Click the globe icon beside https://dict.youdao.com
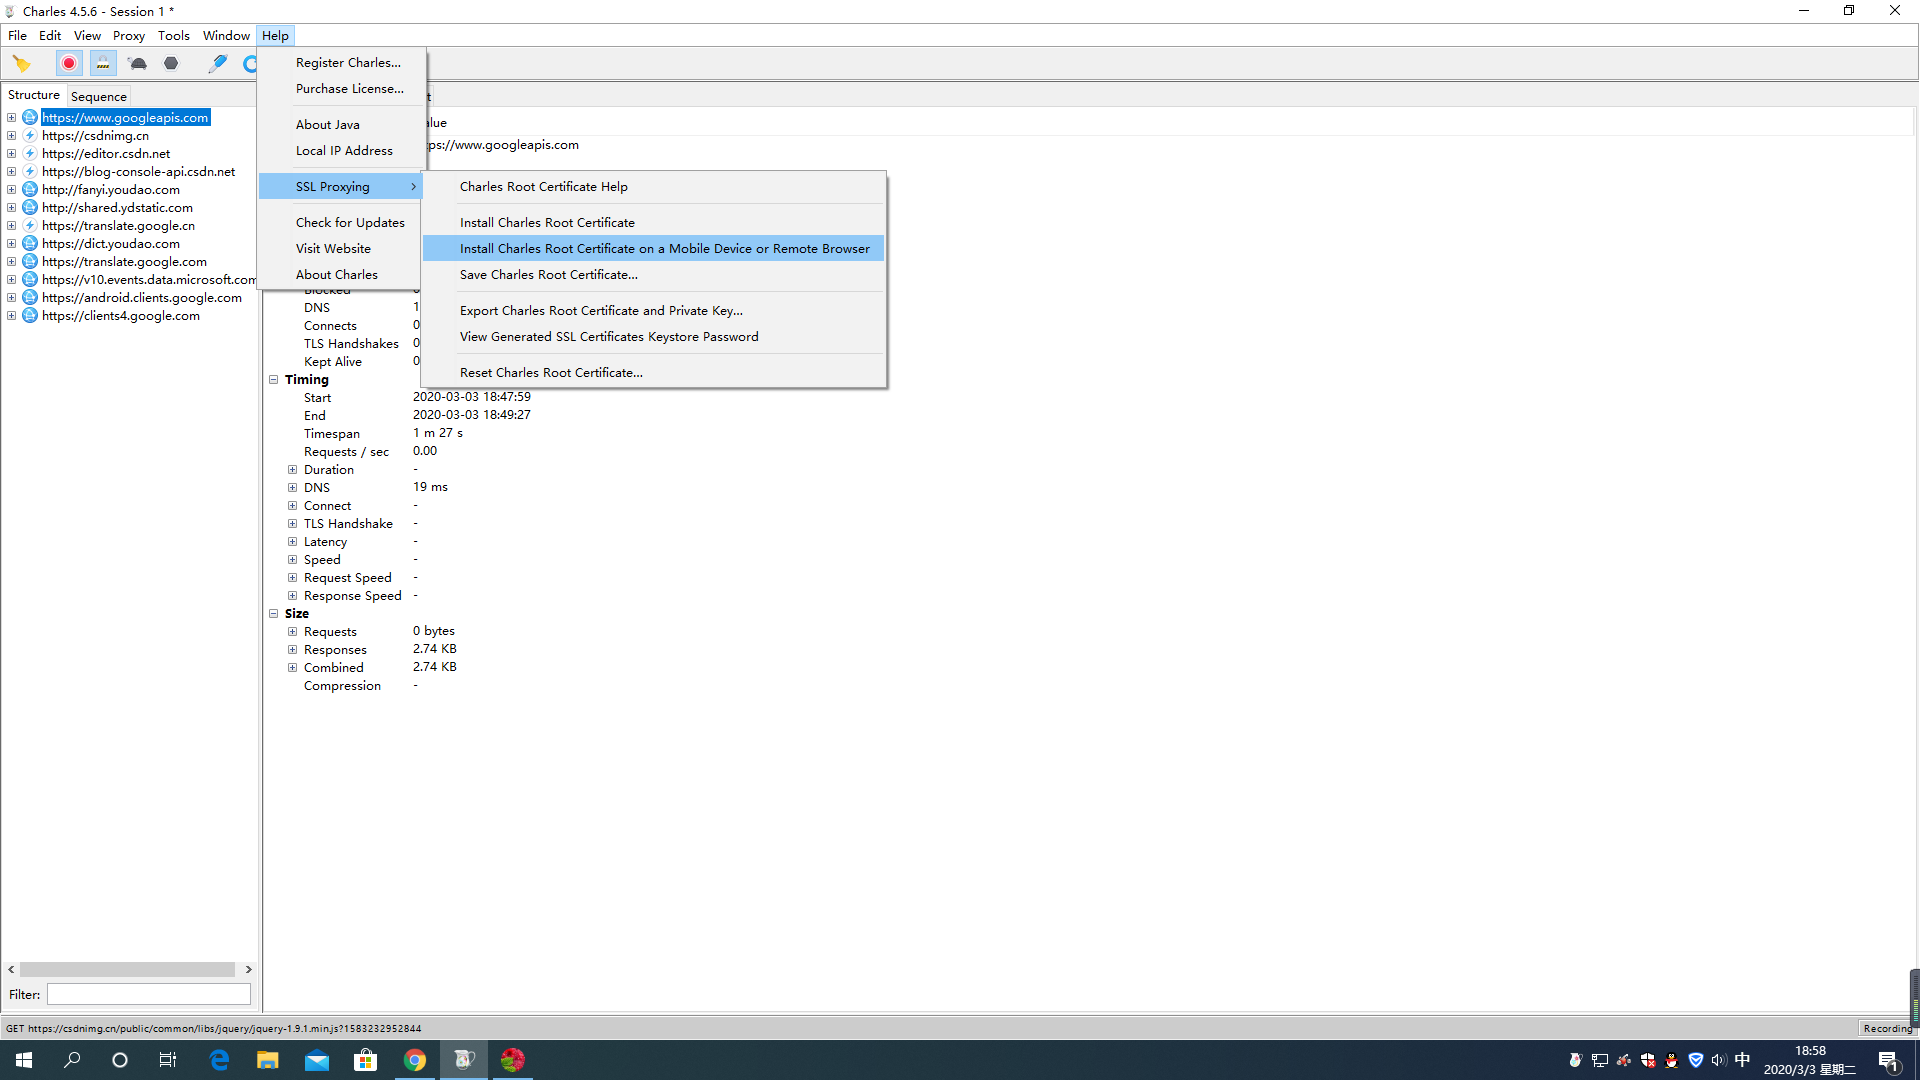 [30, 244]
